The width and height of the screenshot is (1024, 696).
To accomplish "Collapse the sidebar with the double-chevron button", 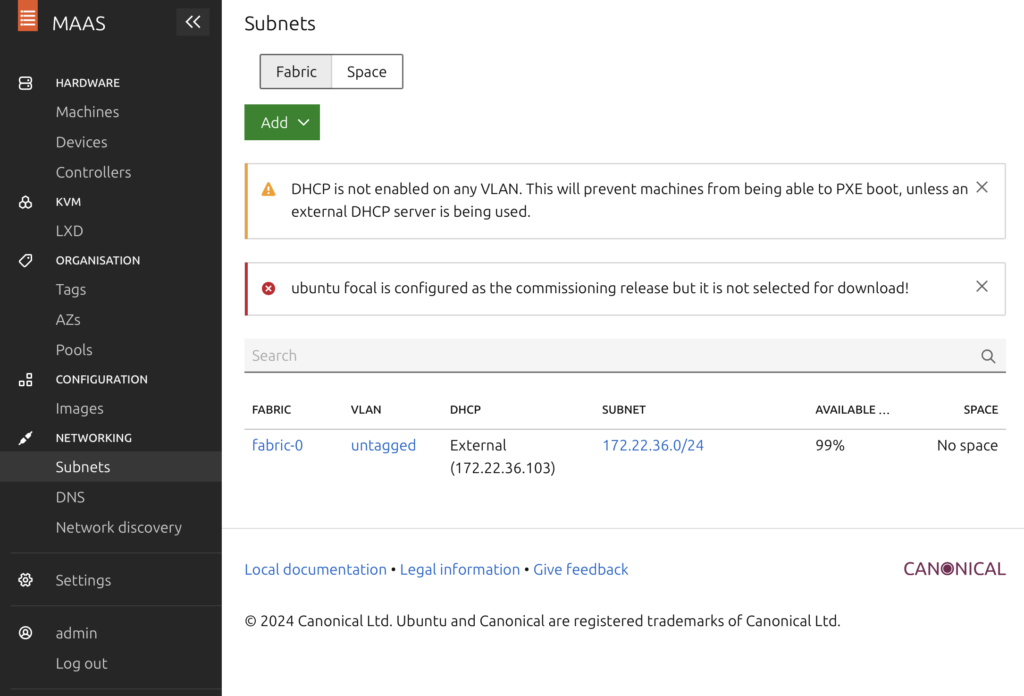I will pyautogui.click(x=193, y=22).
